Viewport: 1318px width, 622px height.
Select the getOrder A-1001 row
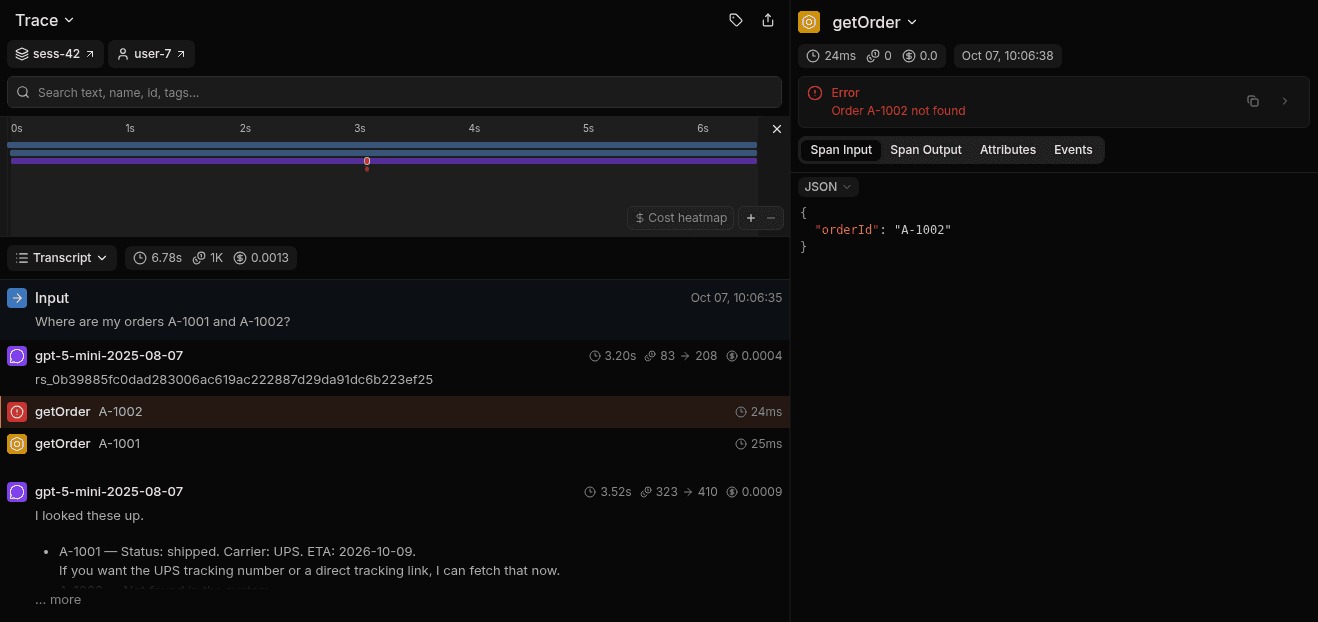395,444
